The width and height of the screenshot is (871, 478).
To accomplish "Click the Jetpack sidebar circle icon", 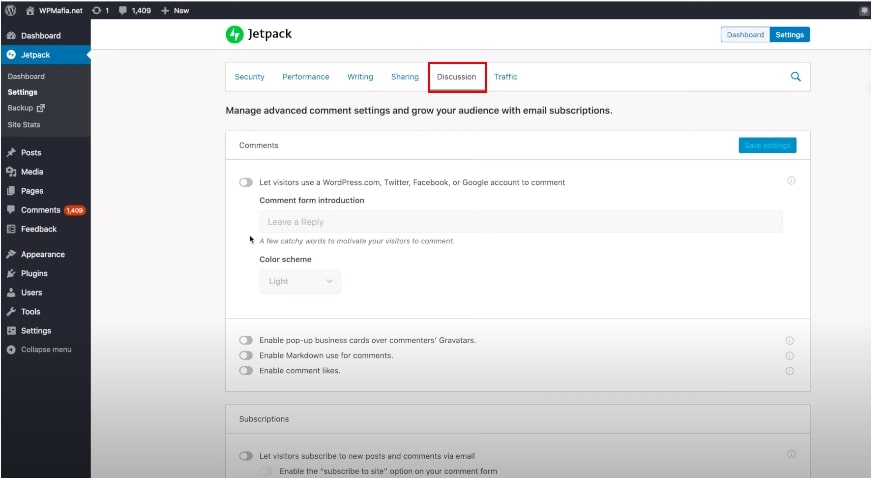I will click(x=11, y=54).
